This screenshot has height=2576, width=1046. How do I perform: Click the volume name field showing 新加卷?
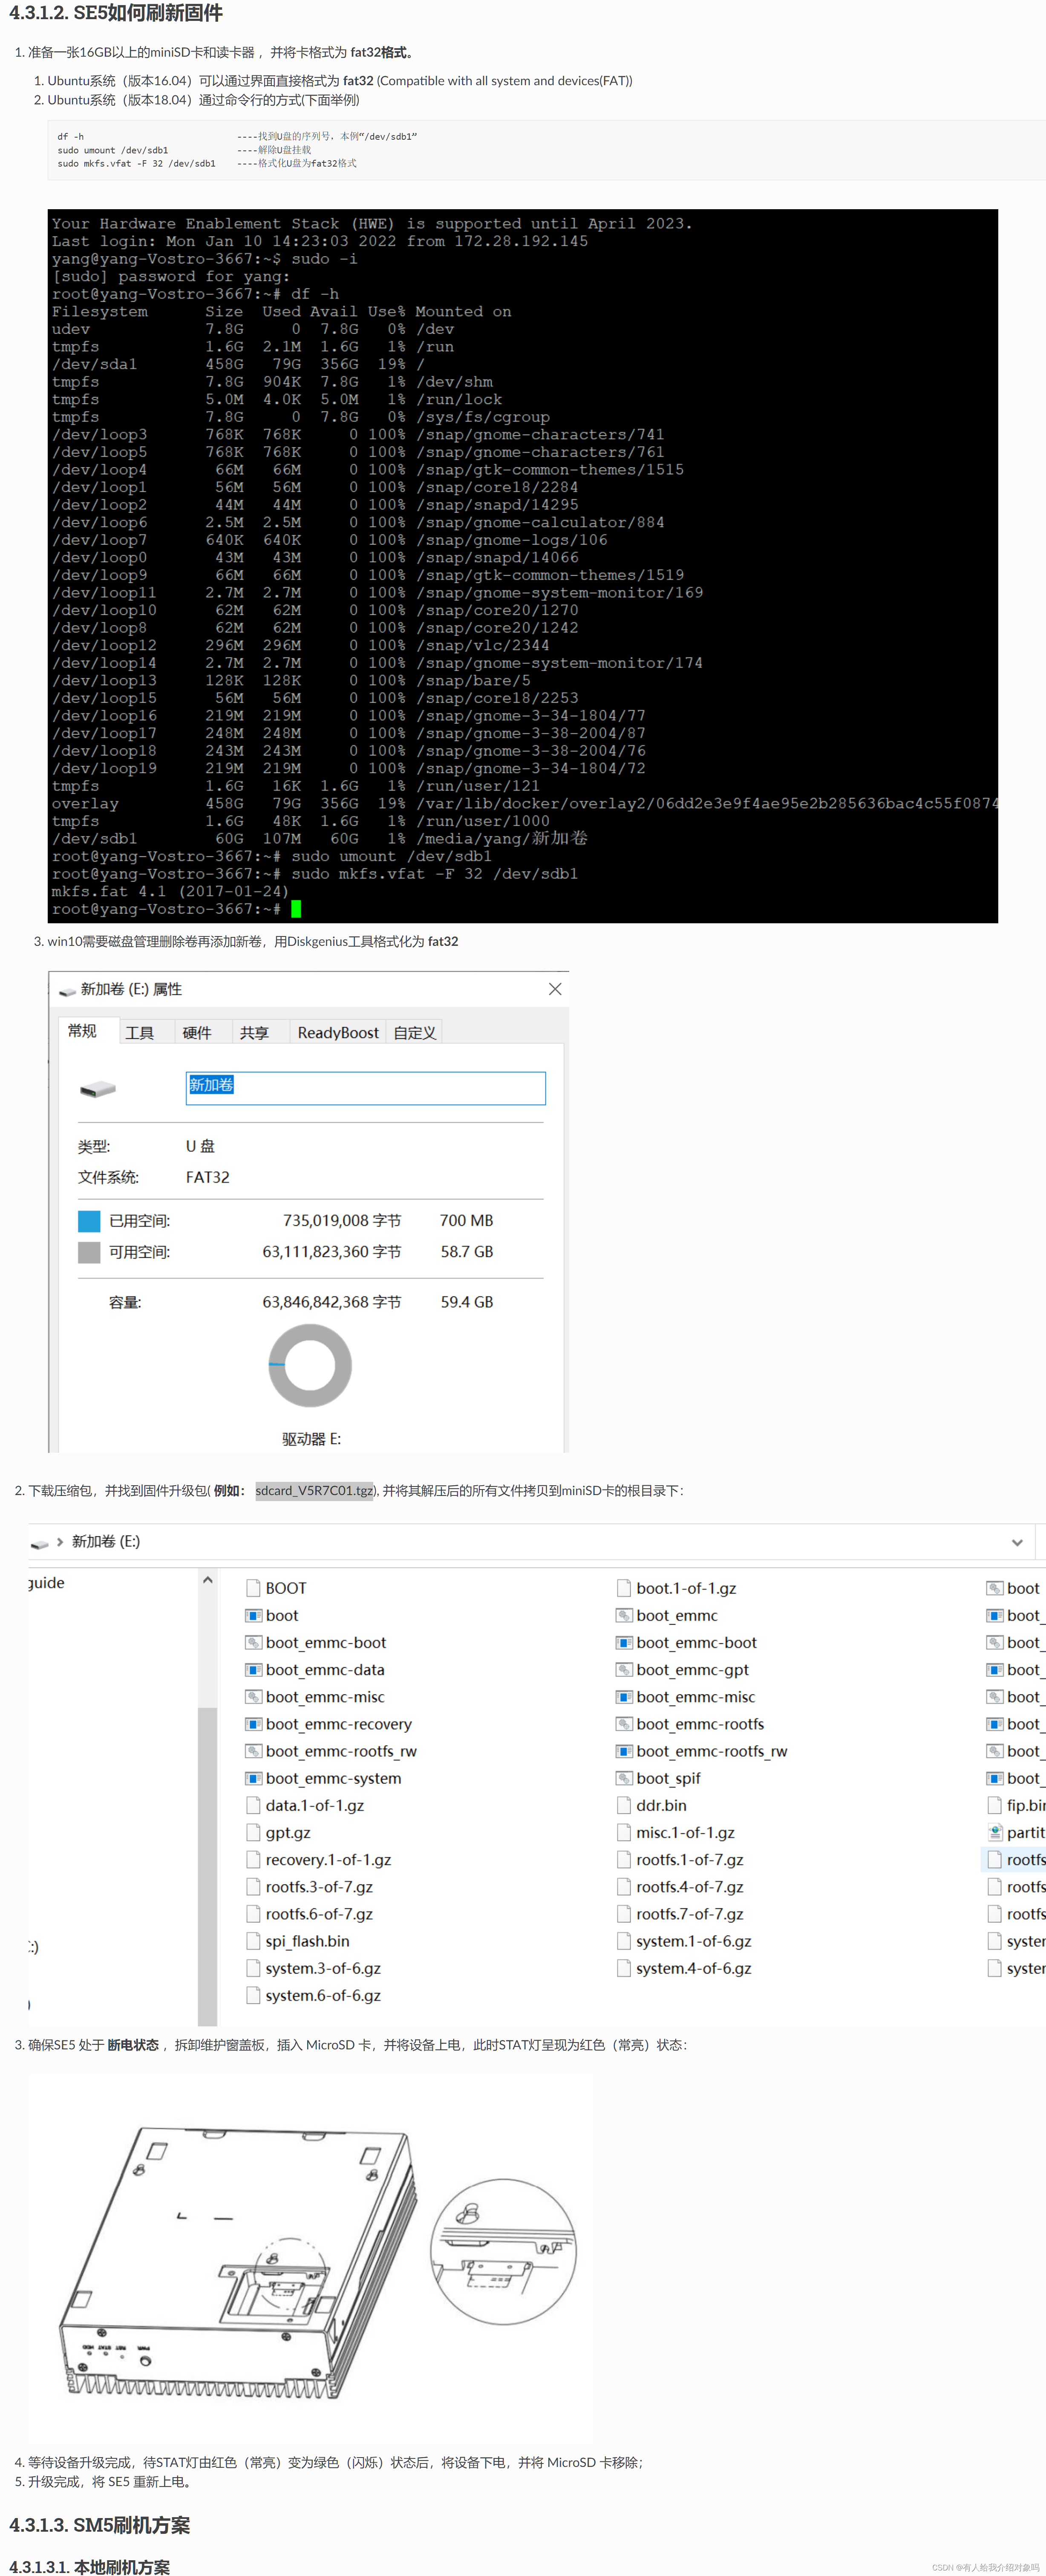(365, 1088)
